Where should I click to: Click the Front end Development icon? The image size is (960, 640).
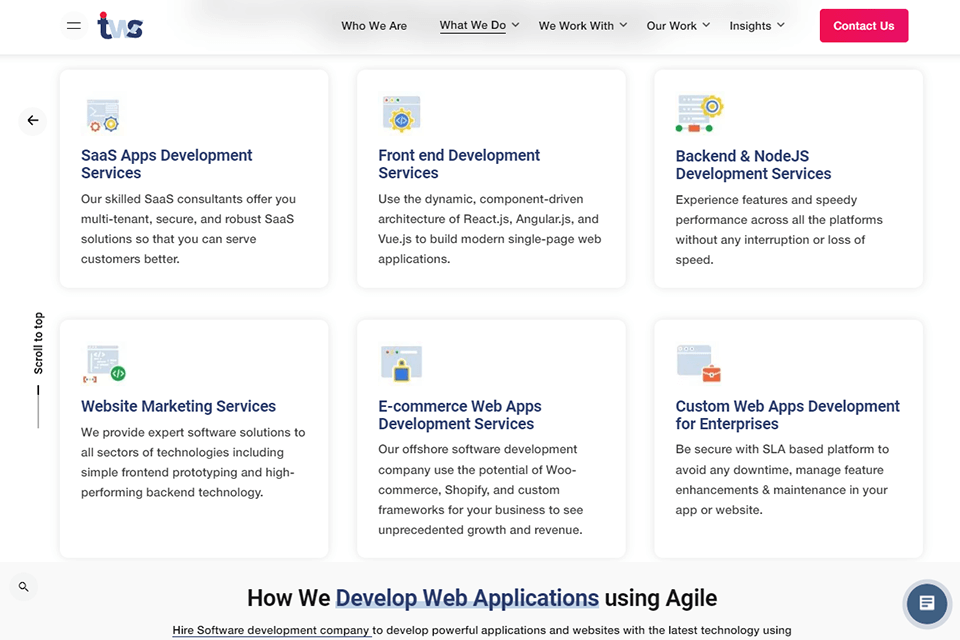[x=401, y=114]
